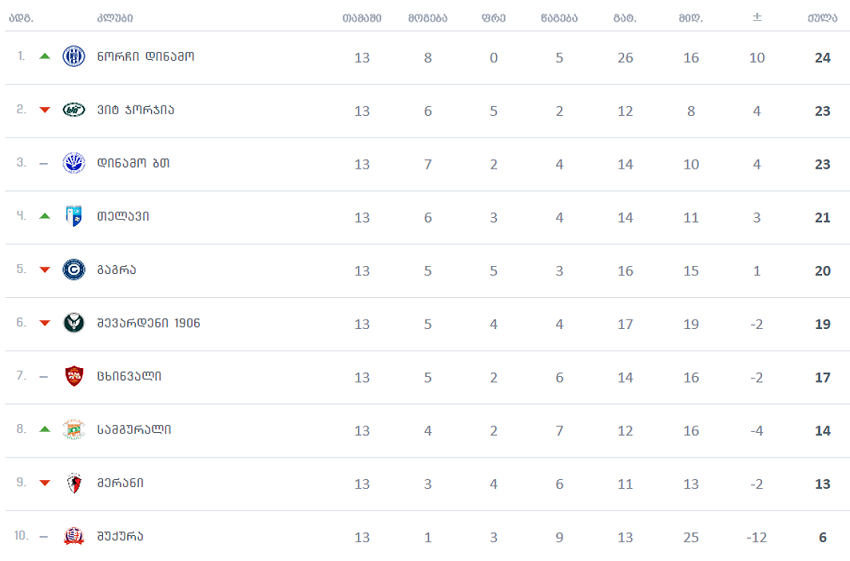The image size is (850, 561).
Task: Sort table by ქულა column header
Action: [822, 18]
